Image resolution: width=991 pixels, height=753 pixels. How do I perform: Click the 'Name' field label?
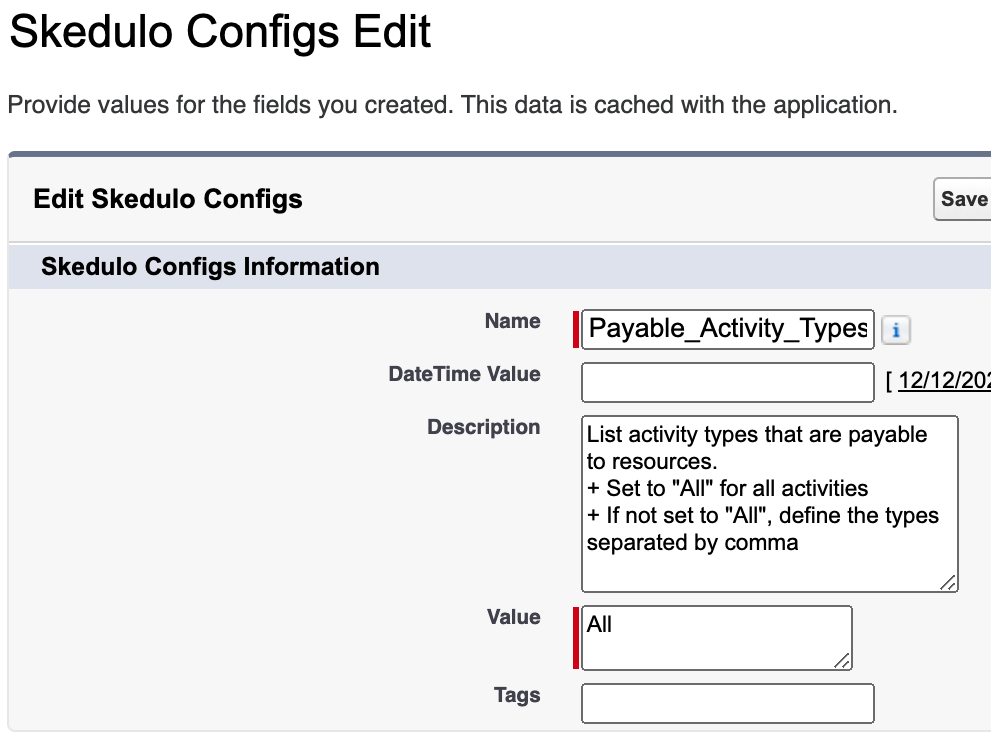(x=513, y=321)
